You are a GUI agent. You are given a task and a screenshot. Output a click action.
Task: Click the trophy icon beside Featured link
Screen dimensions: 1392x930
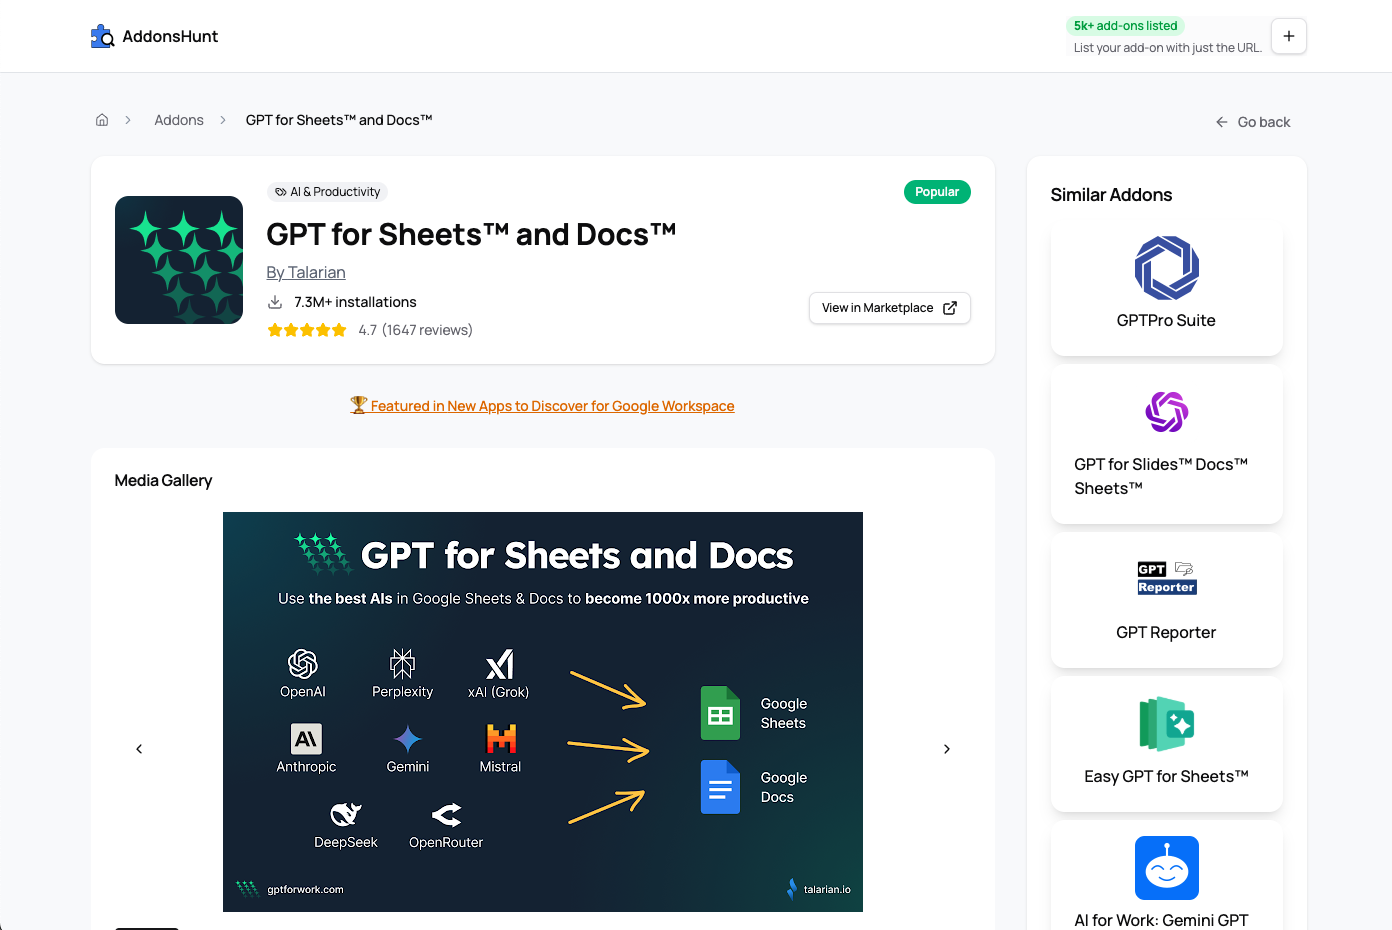[359, 405]
